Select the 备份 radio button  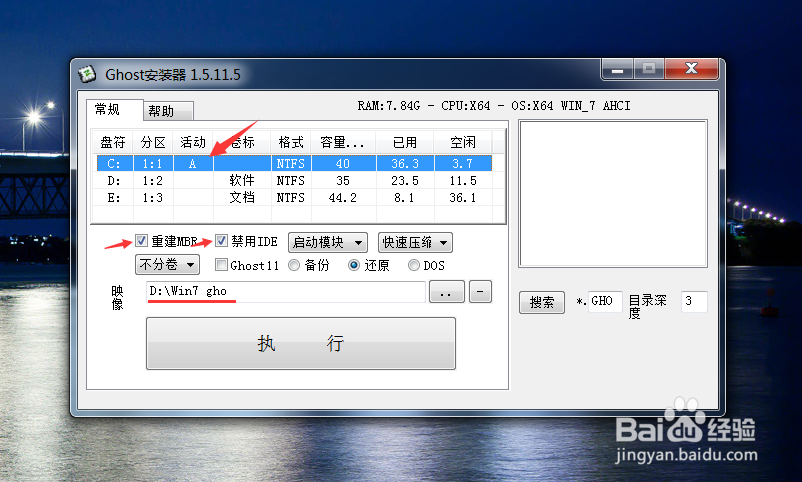[x=294, y=265]
